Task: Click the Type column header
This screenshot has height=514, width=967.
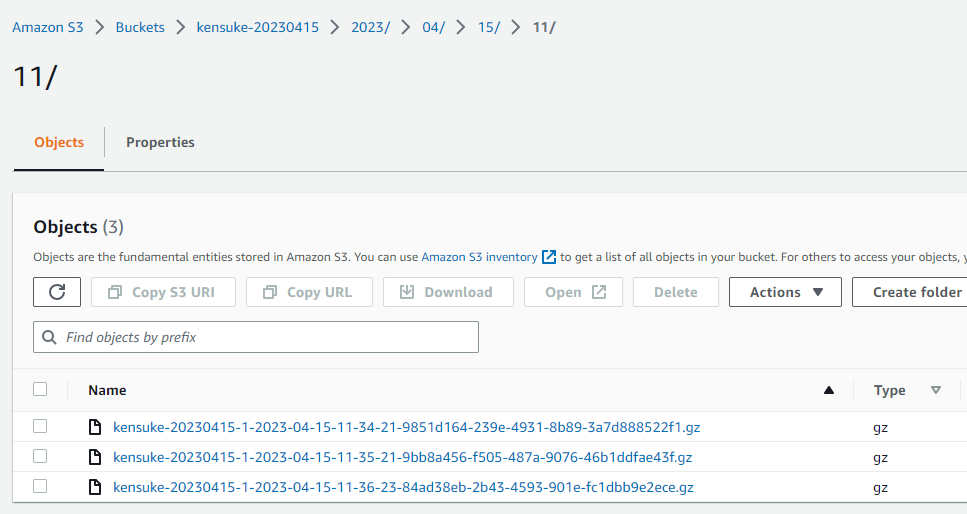Action: (x=889, y=390)
